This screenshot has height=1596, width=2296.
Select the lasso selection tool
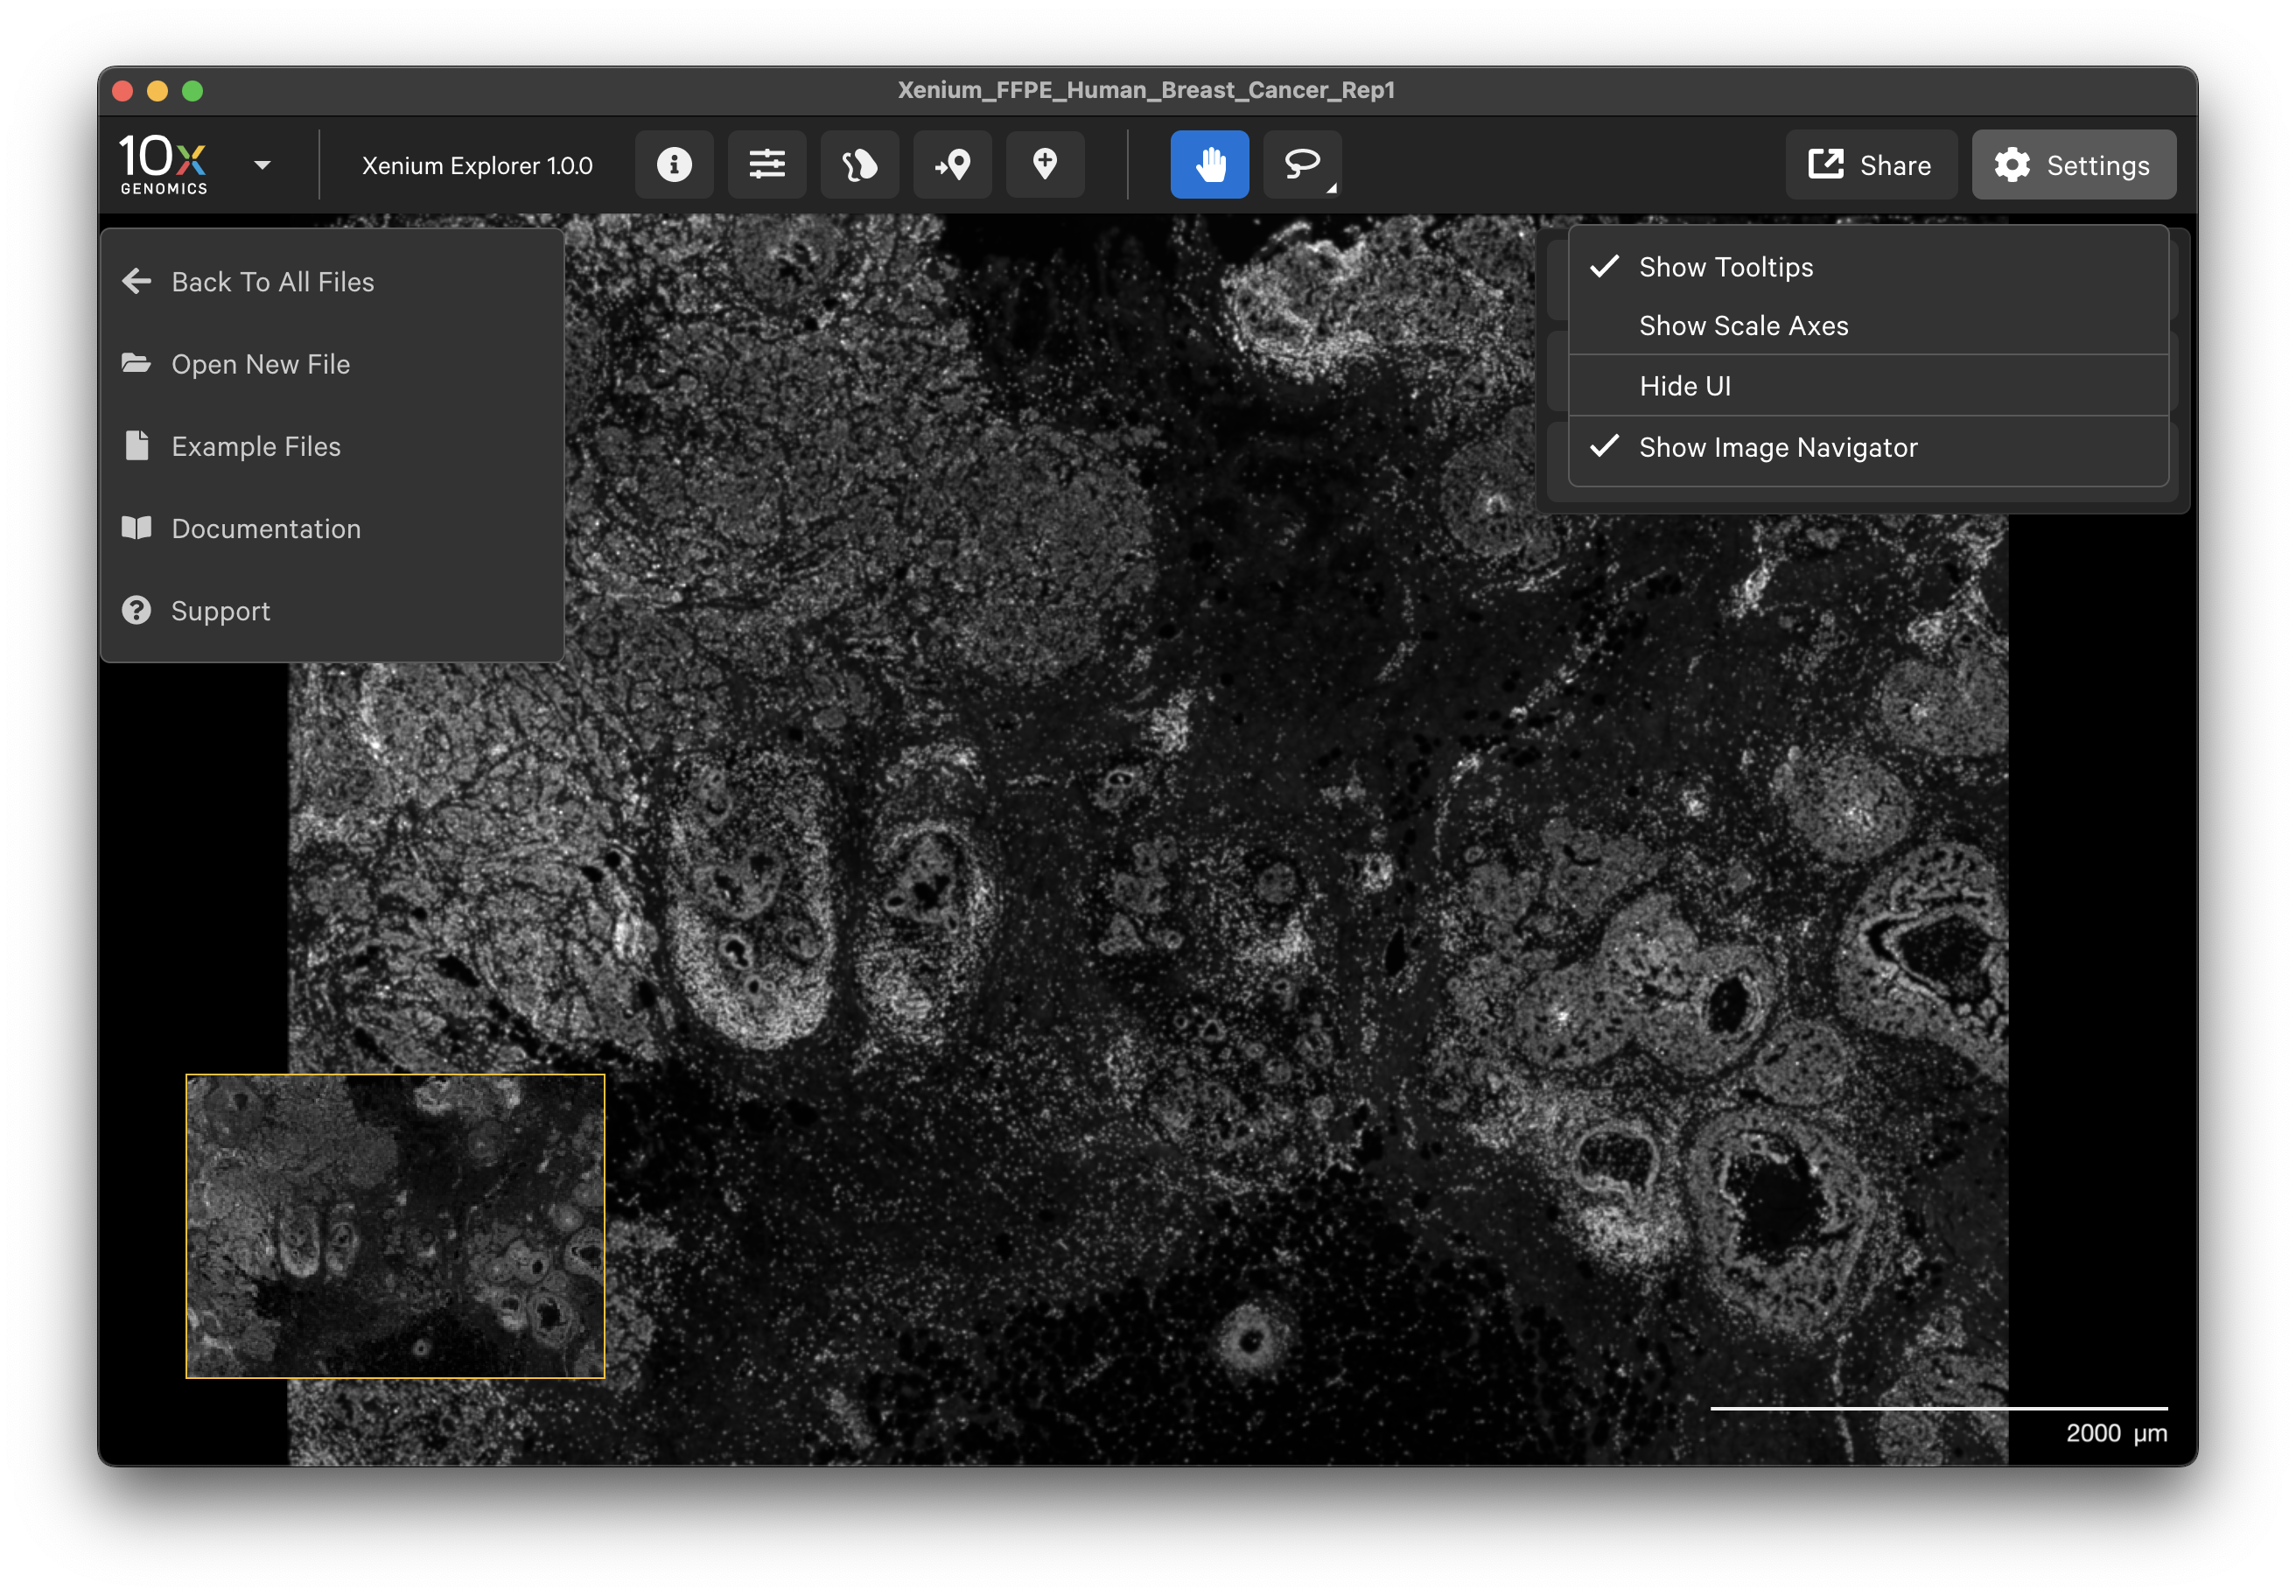1302,164
